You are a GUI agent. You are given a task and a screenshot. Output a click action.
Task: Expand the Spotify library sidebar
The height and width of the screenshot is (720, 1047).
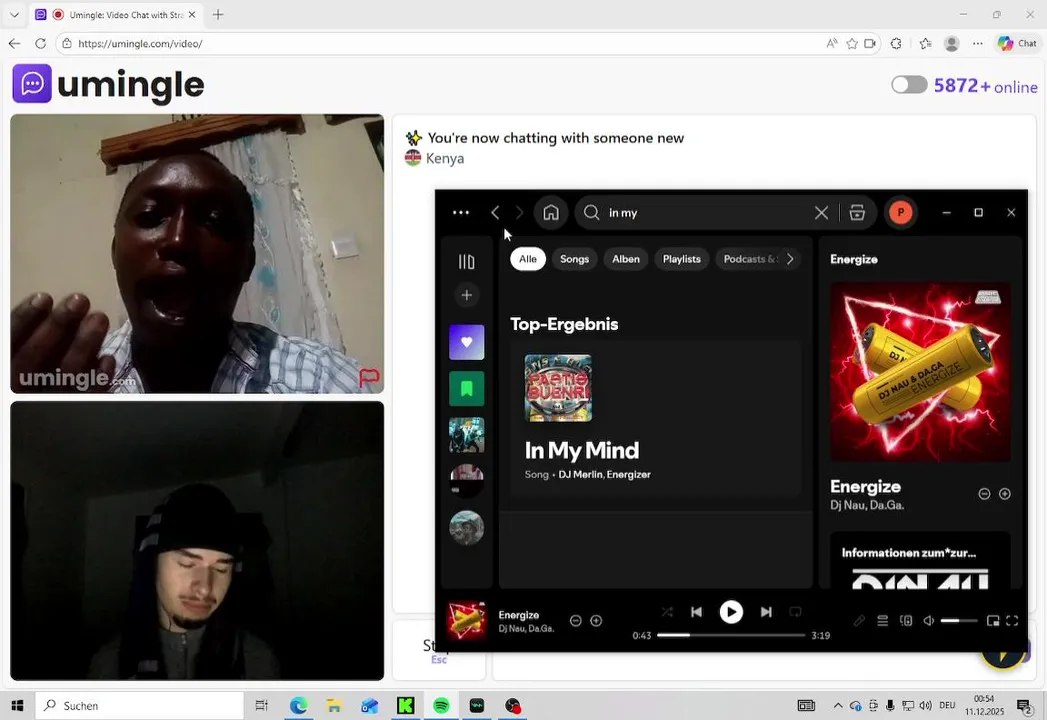466,261
